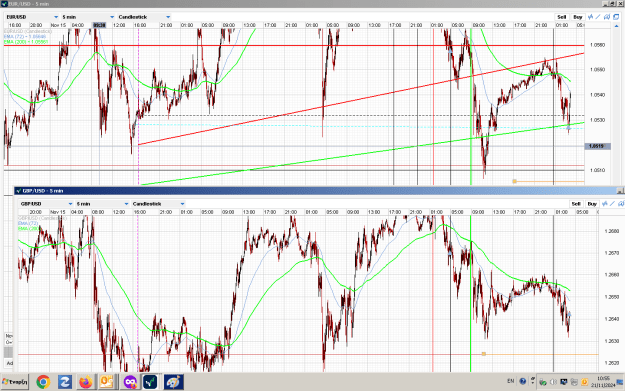Viewport: 625px width, 391px height.
Task: Click scroll-up arrow of EUR/USD price axis
Action: click(617, 26)
